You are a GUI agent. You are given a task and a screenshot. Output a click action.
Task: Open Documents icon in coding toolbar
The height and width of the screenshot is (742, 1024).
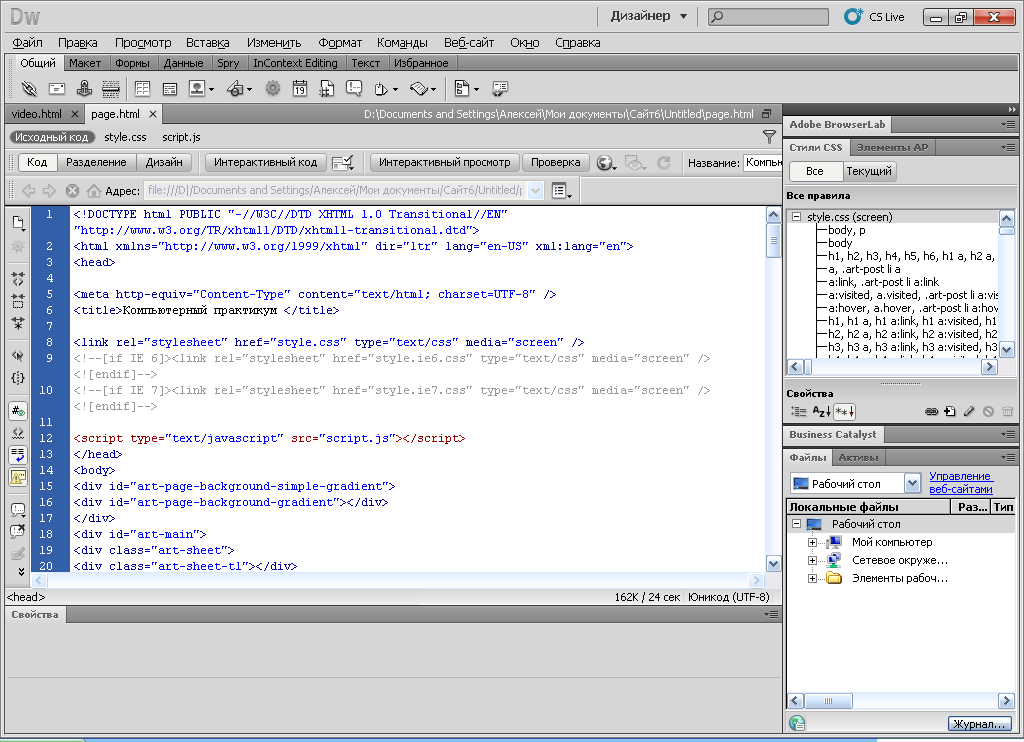point(18,223)
